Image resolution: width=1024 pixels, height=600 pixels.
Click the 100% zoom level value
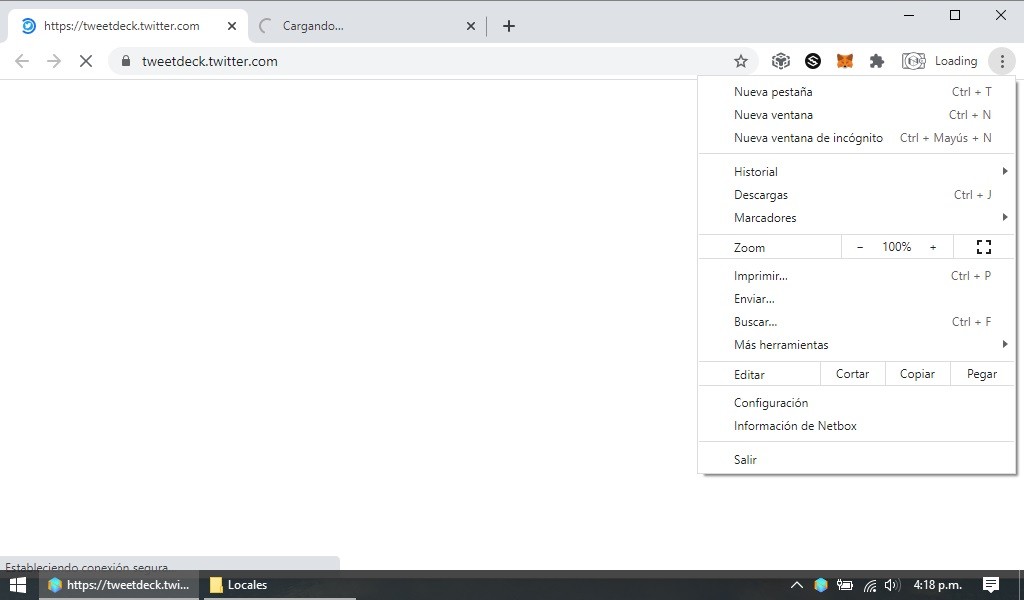tap(897, 247)
